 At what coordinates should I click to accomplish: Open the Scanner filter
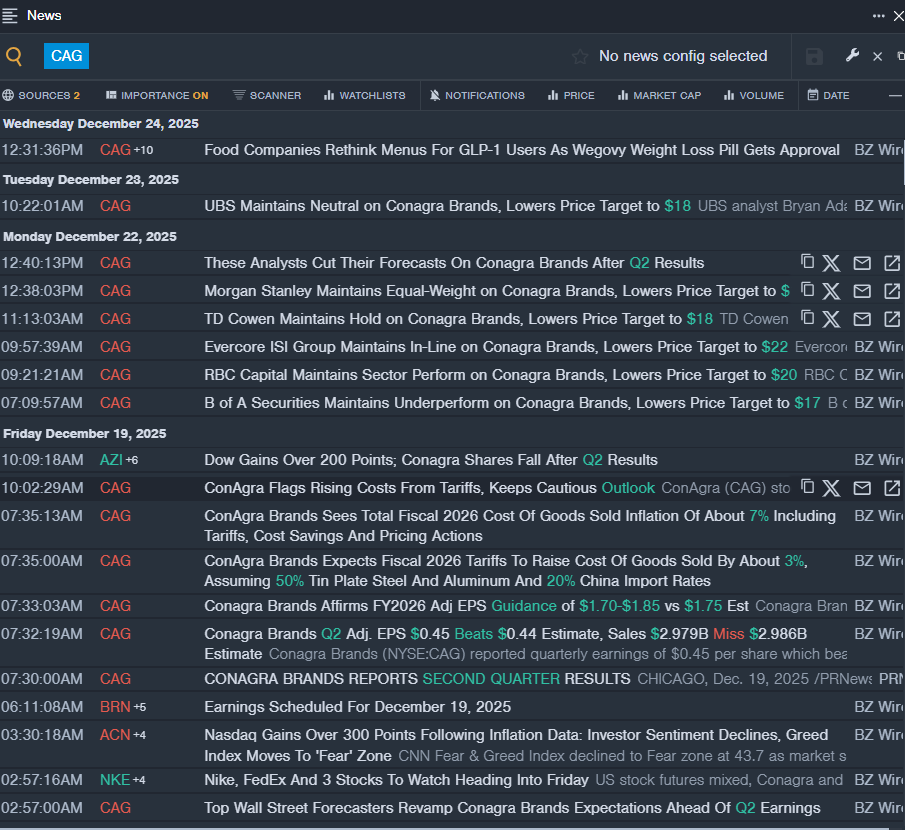[x=267, y=95]
